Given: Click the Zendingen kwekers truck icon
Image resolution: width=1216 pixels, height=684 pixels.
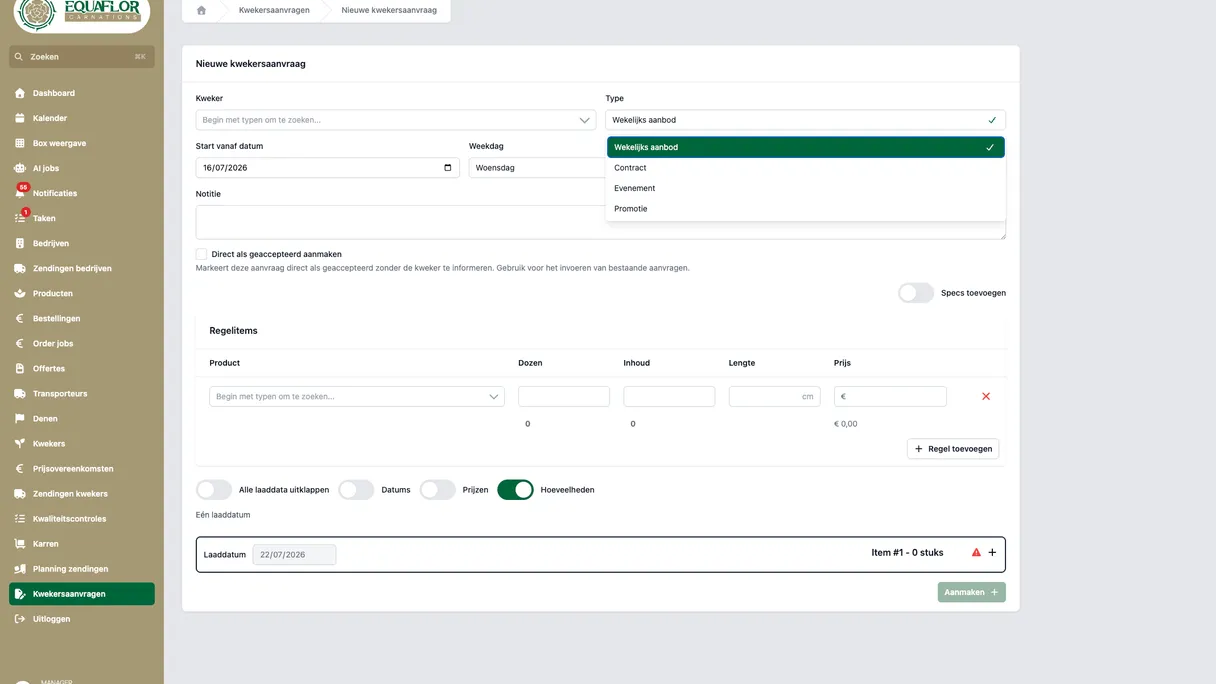Looking at the screenshot, I should click(x=19, y=493).
